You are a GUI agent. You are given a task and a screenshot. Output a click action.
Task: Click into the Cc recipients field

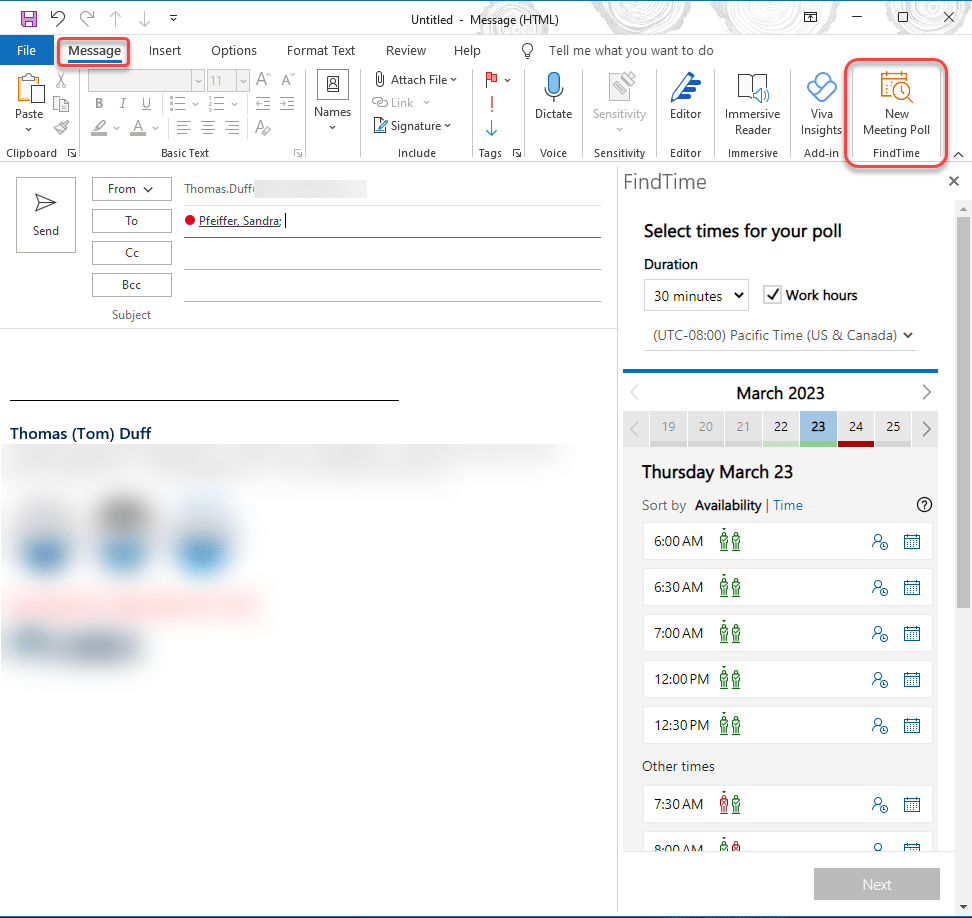click(x=390, y=253)
